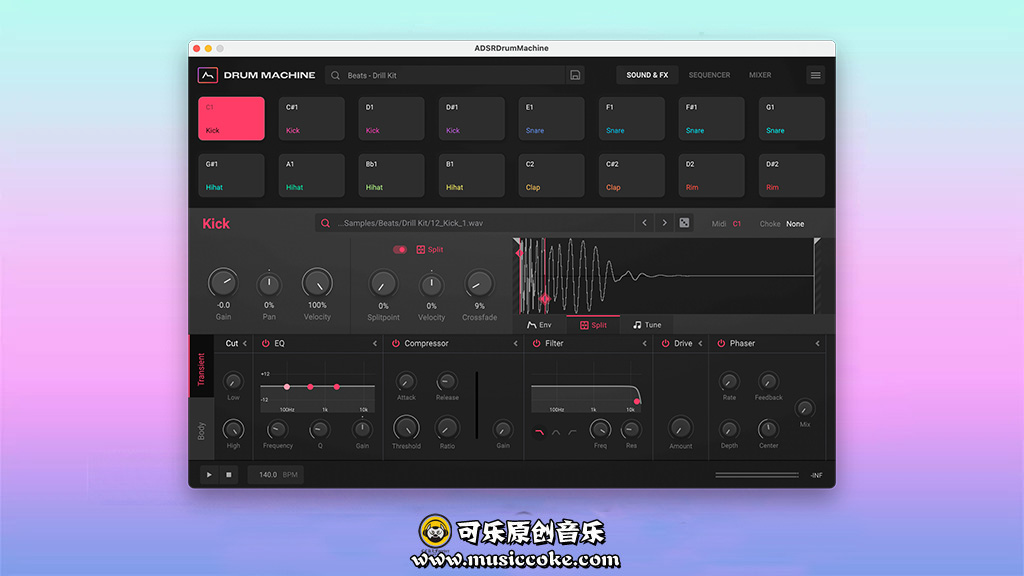Select the Body vertical tab
Viewport: 1024px width, 576px height.
201,430
